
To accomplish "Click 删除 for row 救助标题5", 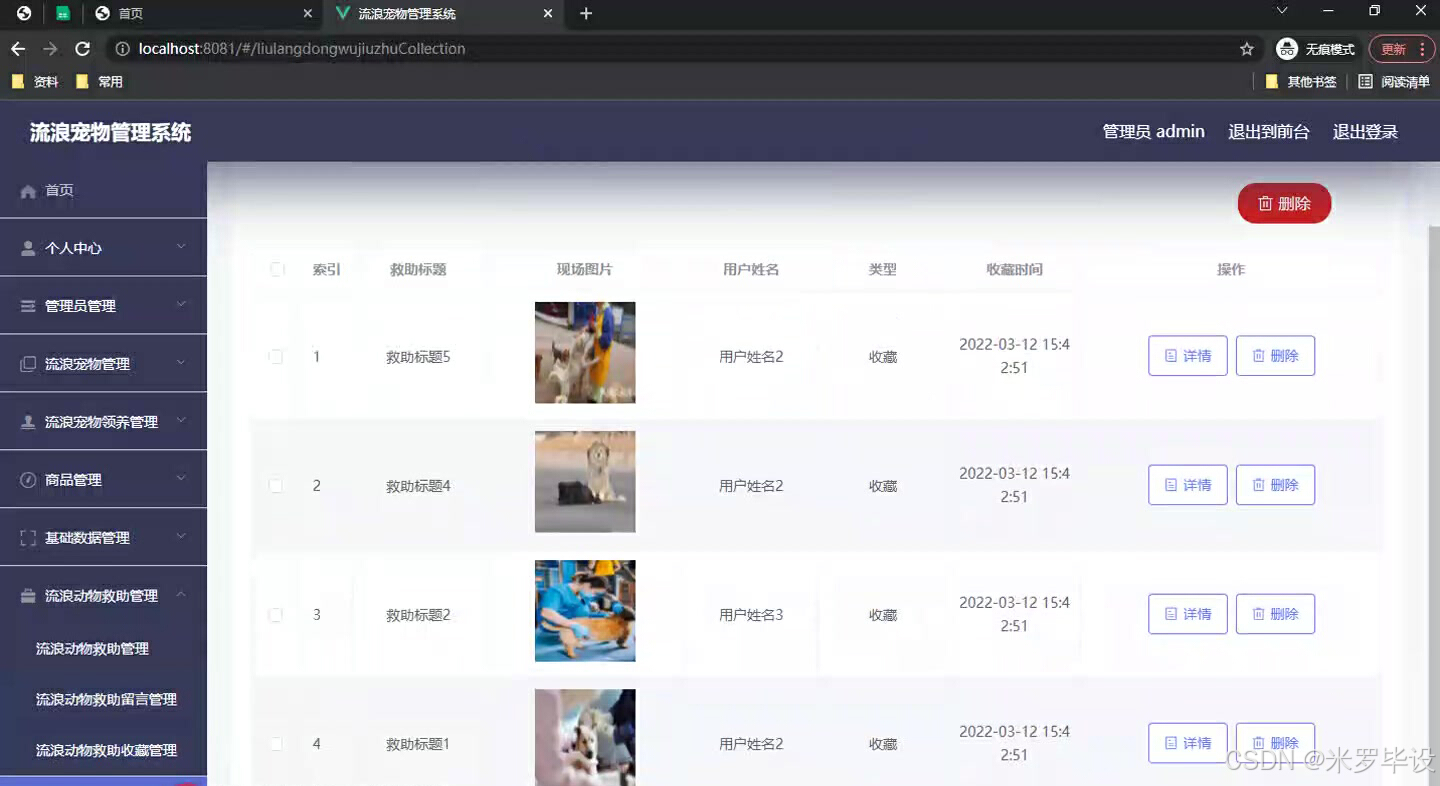I will [x=1275, y=356].
